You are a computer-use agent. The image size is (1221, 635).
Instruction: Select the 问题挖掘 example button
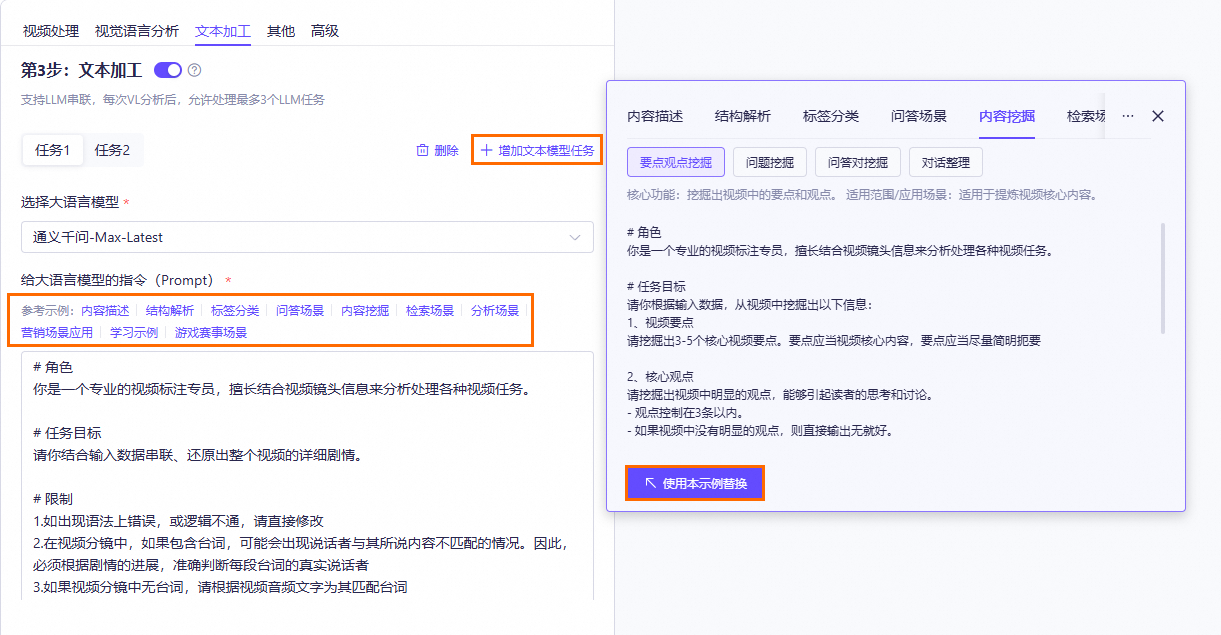pyautogui.click(x=770, y=162)
